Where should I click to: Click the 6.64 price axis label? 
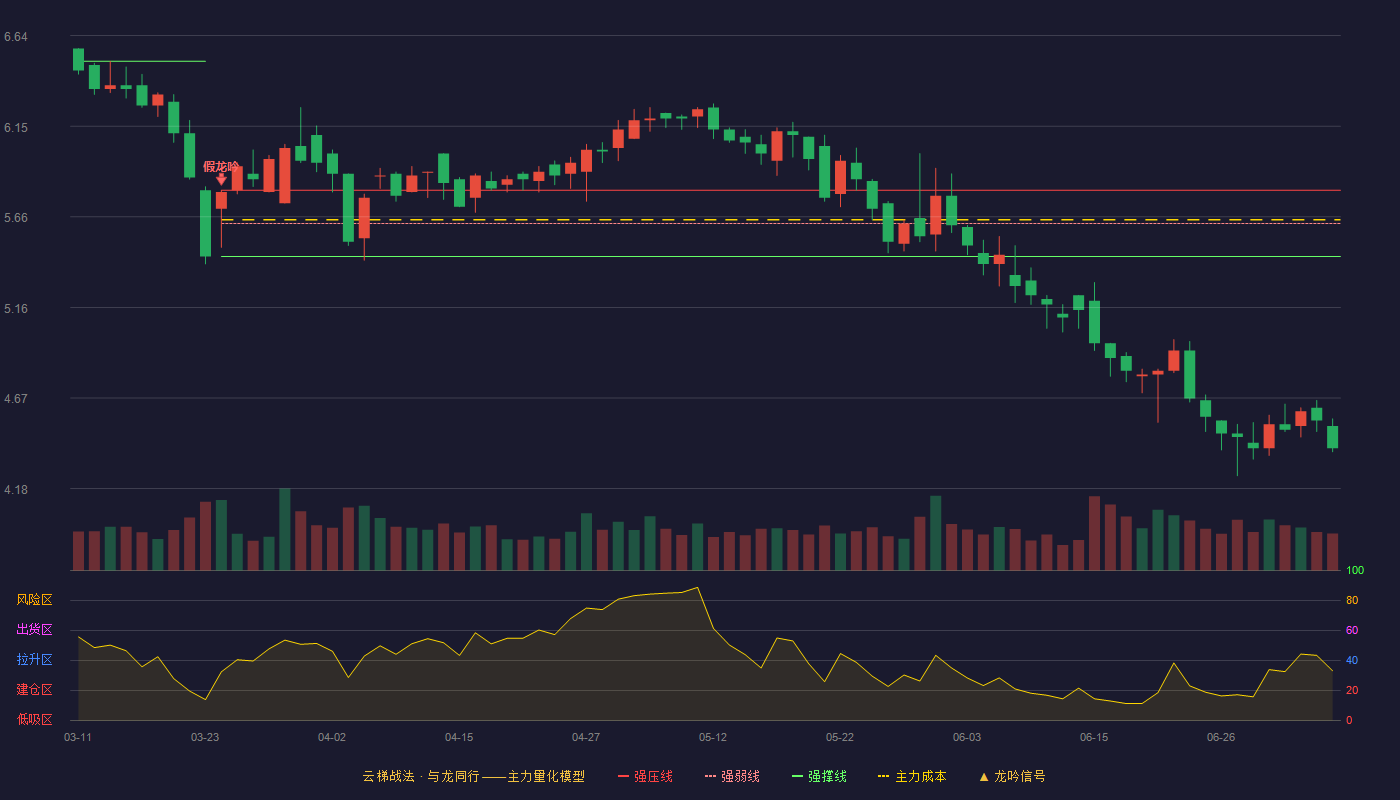point(15,37)
